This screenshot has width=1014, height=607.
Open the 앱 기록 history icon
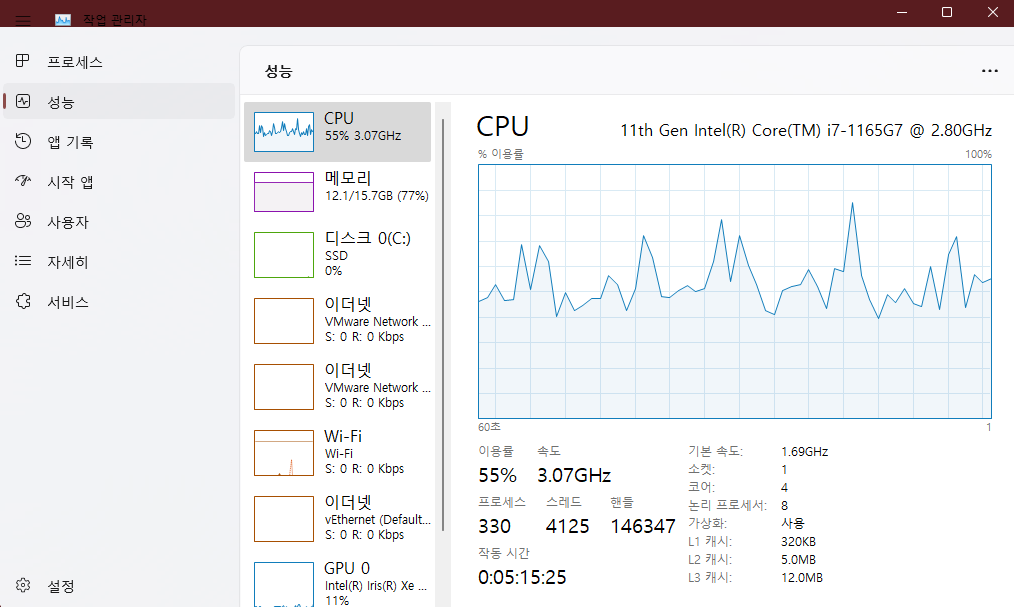(x=23, y=141)
